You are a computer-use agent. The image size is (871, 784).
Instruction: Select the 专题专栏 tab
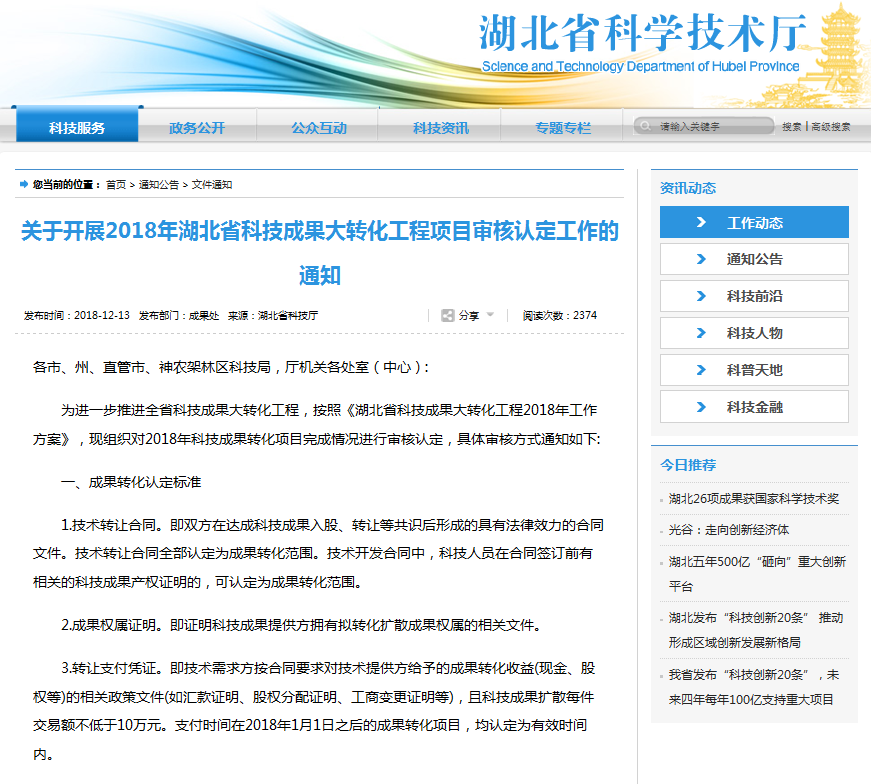tap(563, 128)
